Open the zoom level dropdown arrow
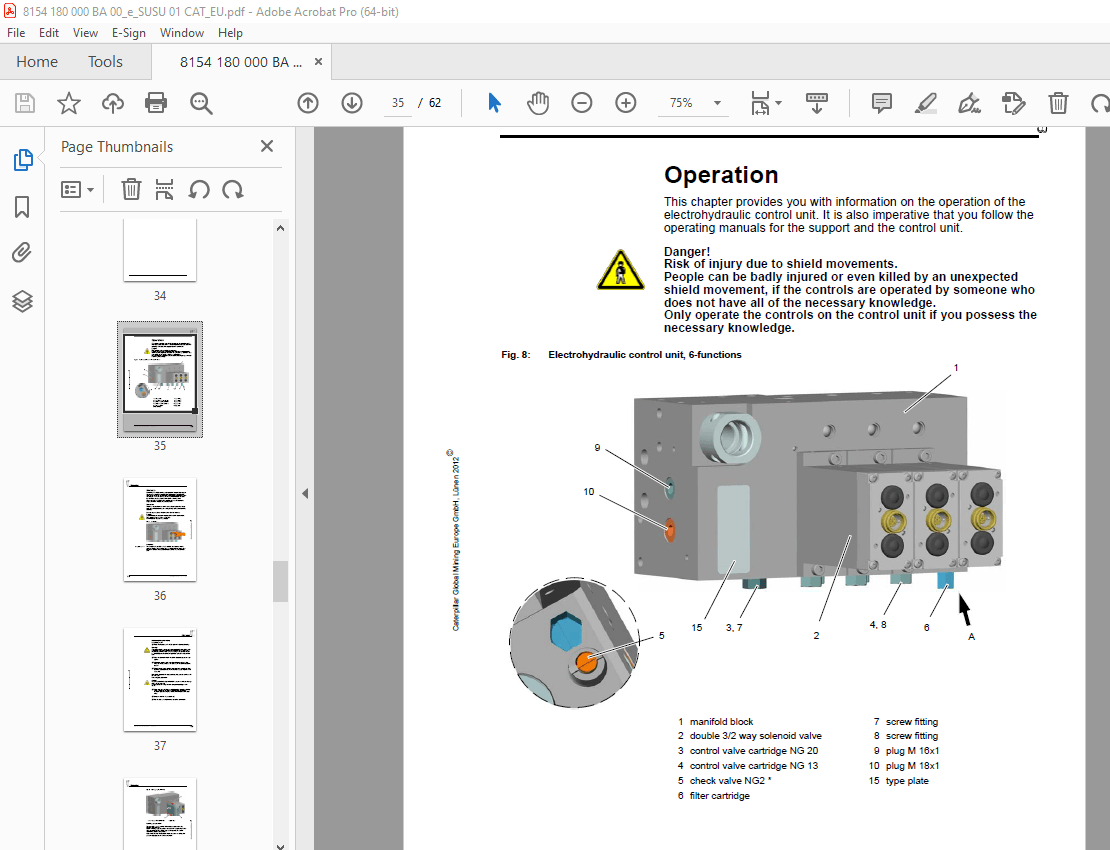Viewport: 1110px width, 850px height. click(x=717, y=103)
